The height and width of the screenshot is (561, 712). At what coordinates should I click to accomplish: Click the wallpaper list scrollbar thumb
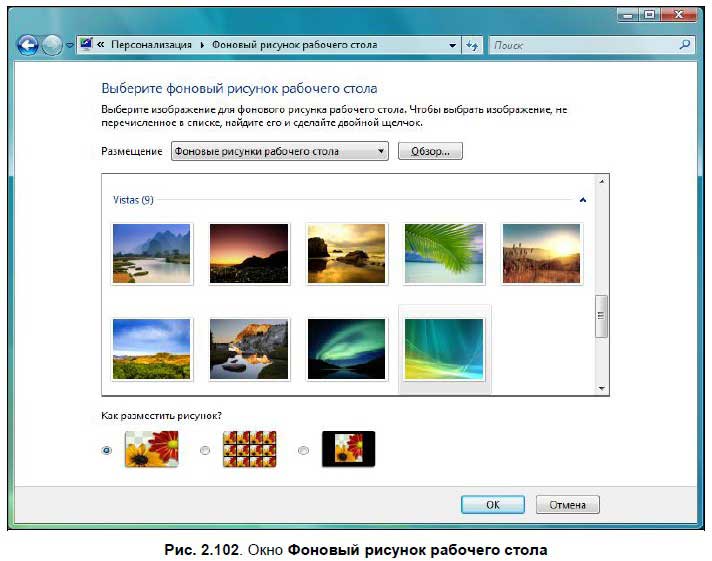(601, 316)
